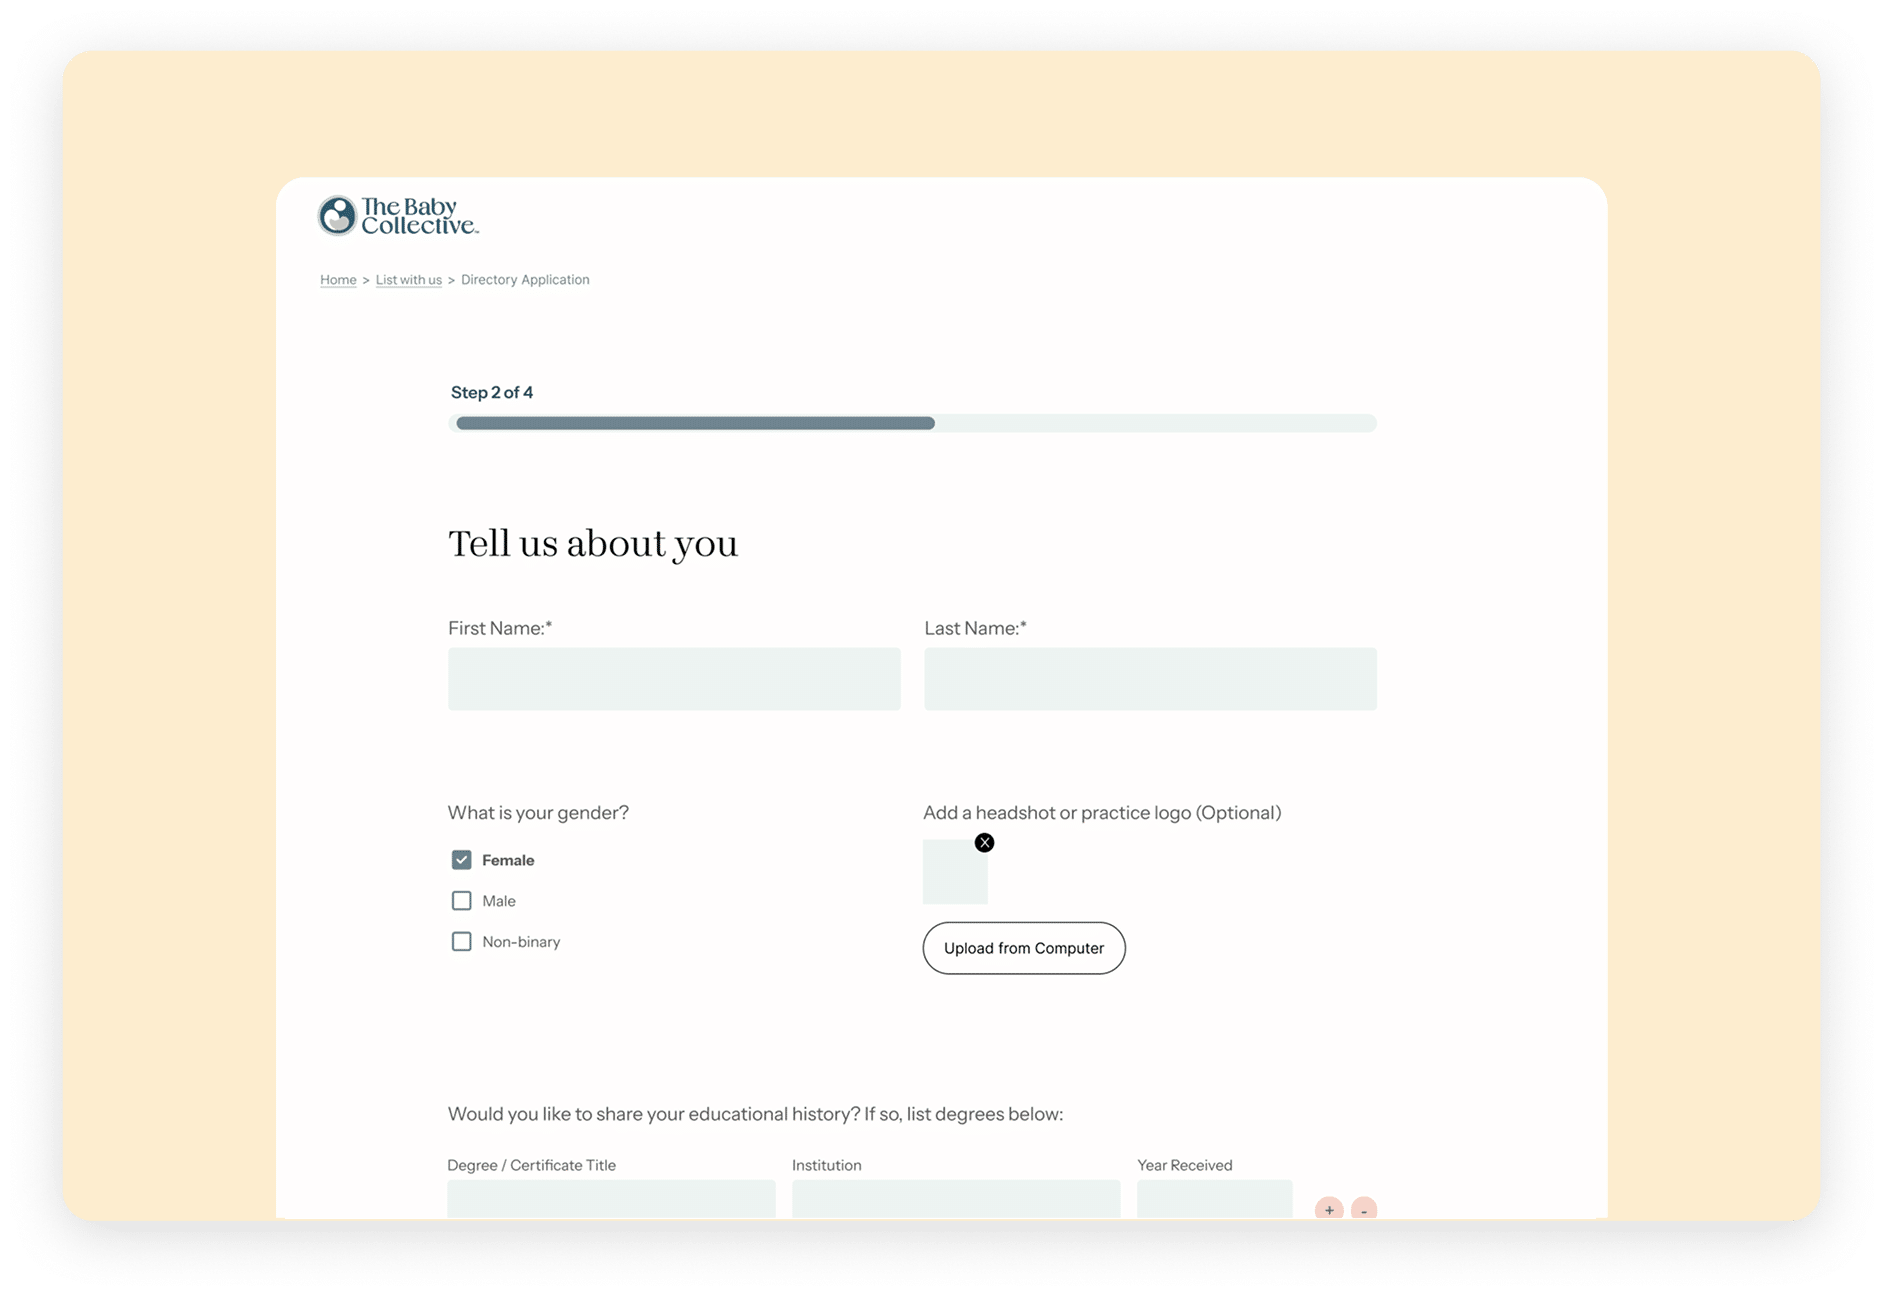Select the Male gender checkbox

coord(461,901)
